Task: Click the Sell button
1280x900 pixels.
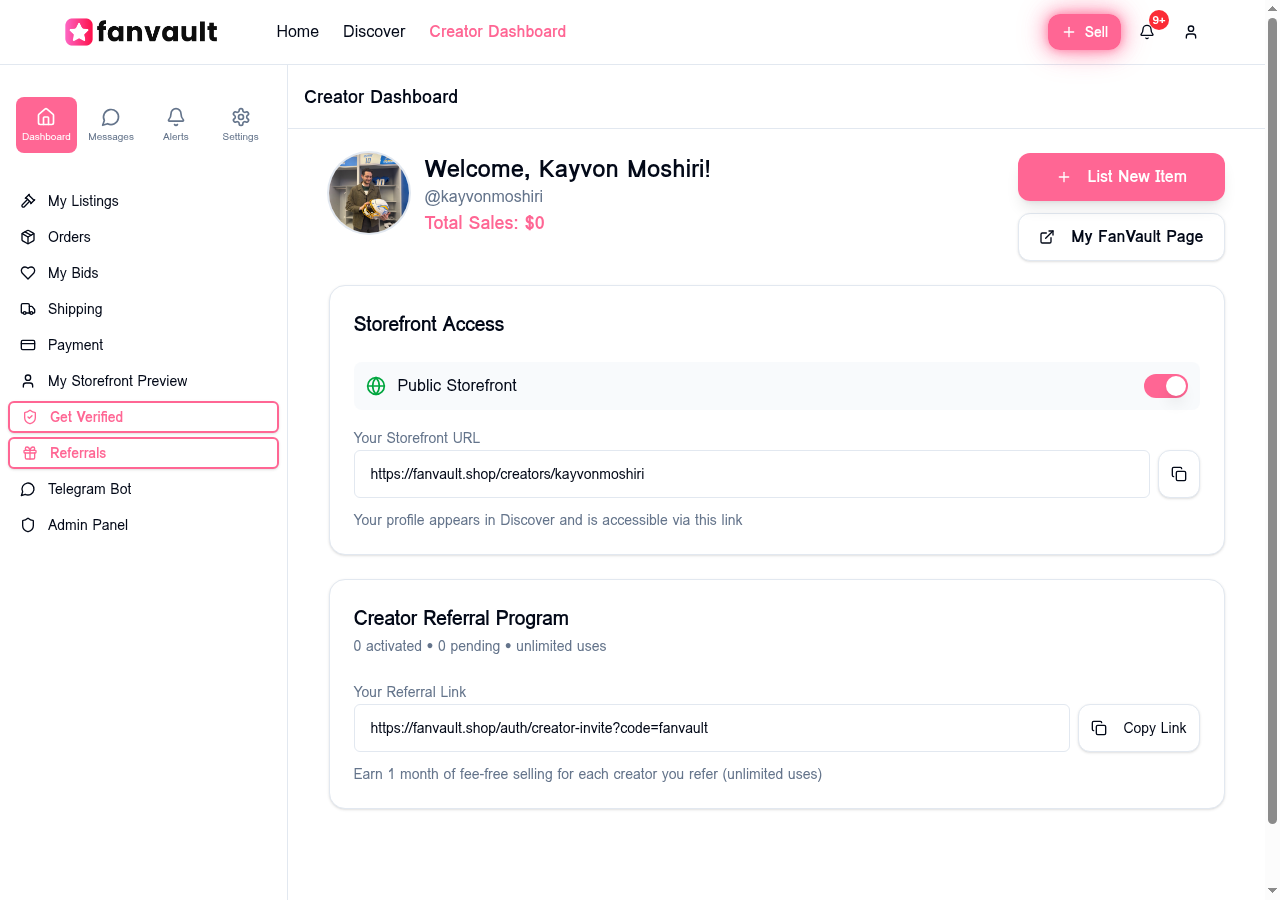Action: click(x=1084, y=31)
